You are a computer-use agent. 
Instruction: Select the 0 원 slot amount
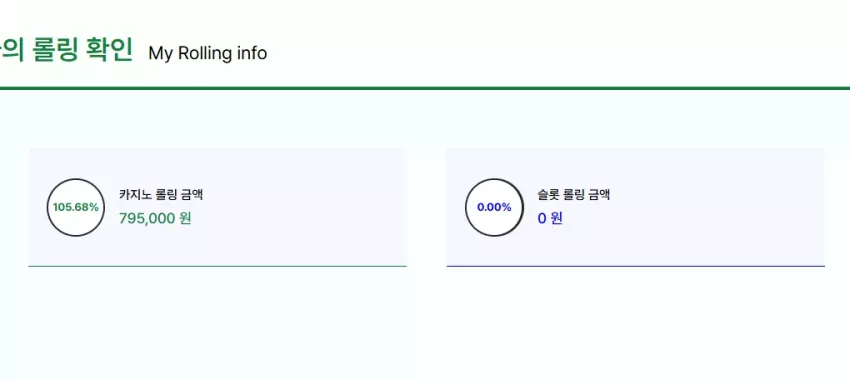tap(550, 218)
